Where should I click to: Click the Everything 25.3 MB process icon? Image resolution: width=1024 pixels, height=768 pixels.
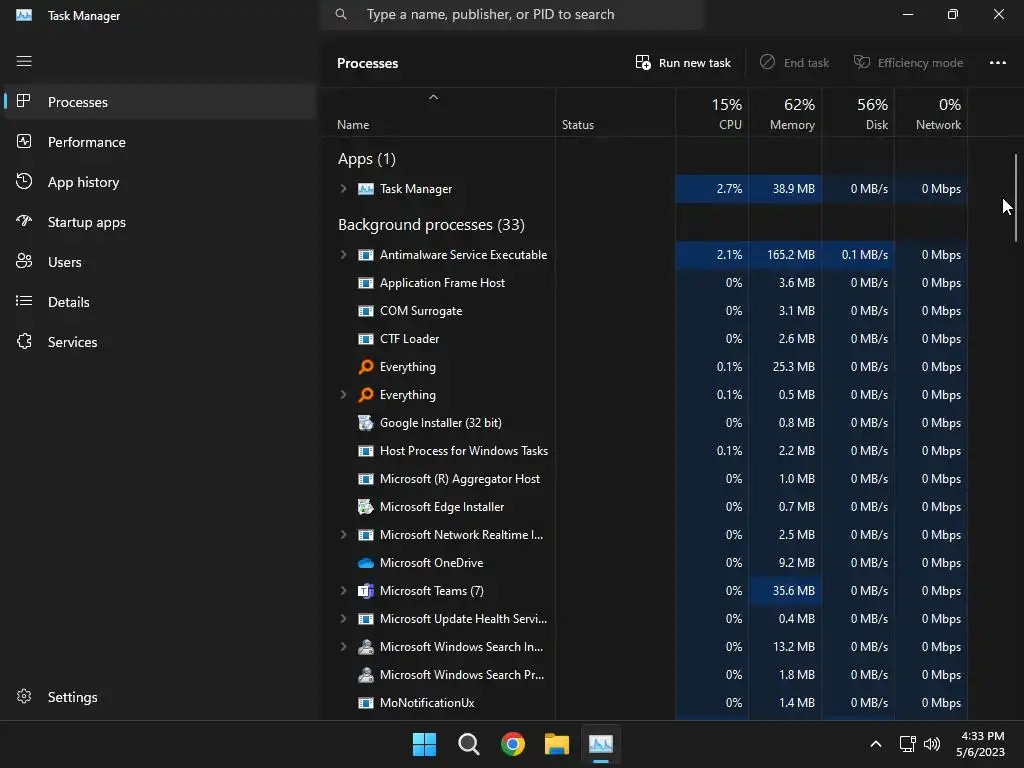(x=366, y=367)
